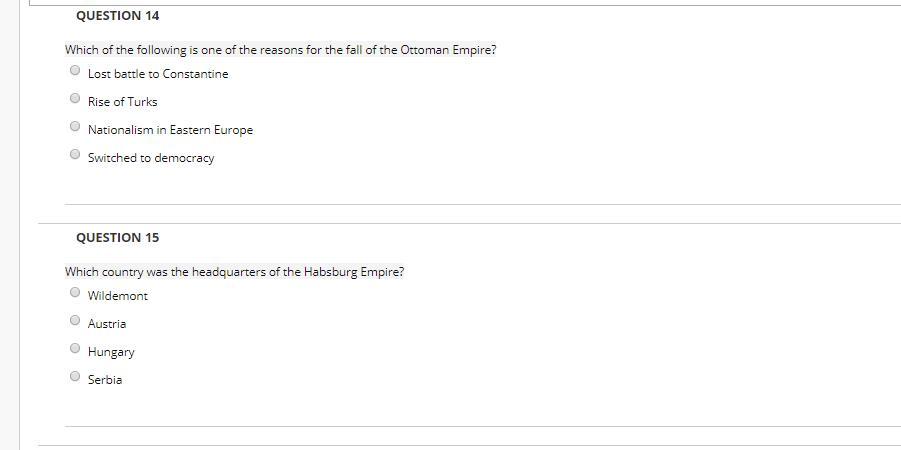
Task: Click the 'Serbia' answer label
Action: click(x=105, y=380)
